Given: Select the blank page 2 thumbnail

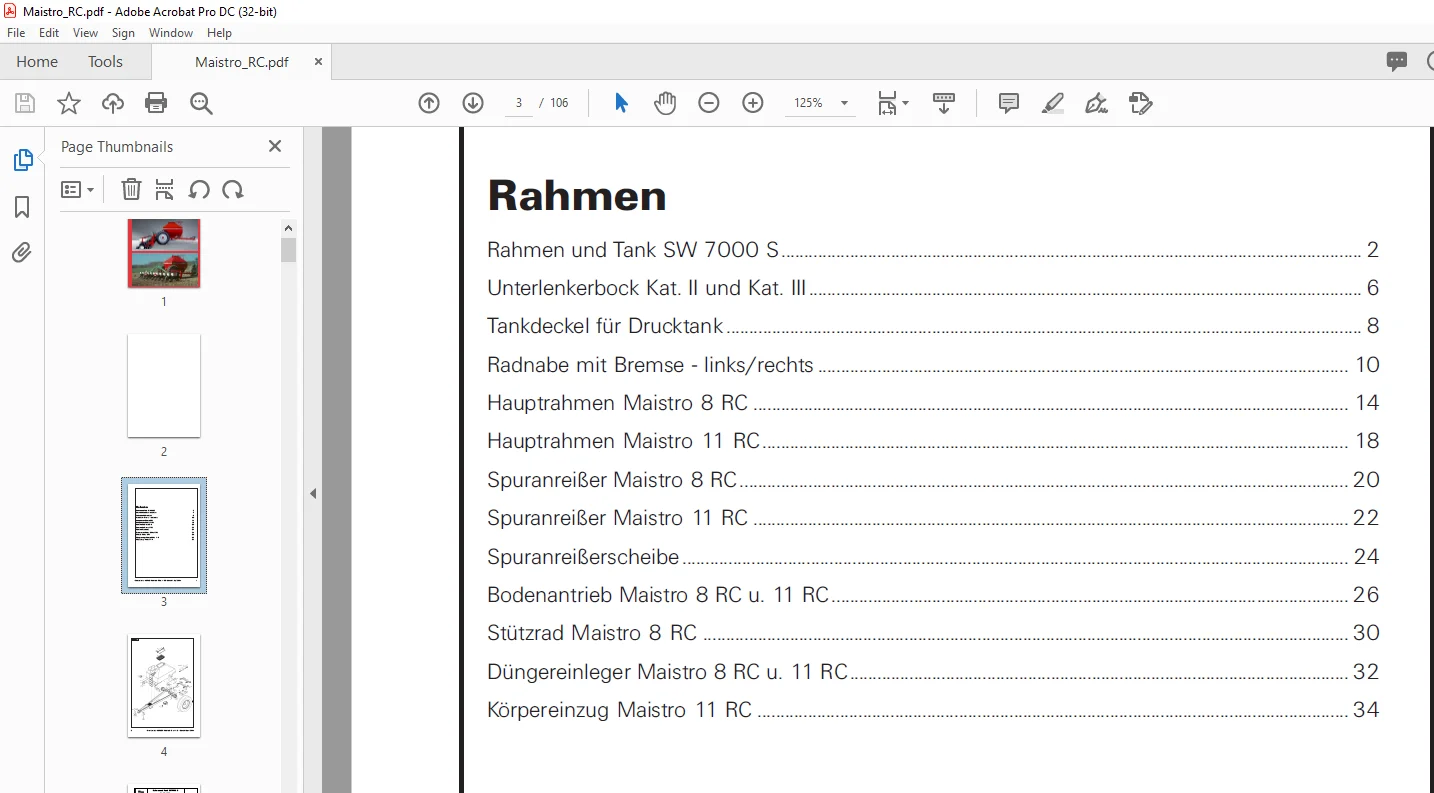Looking at the screenshot, I should tap(164, 386).
